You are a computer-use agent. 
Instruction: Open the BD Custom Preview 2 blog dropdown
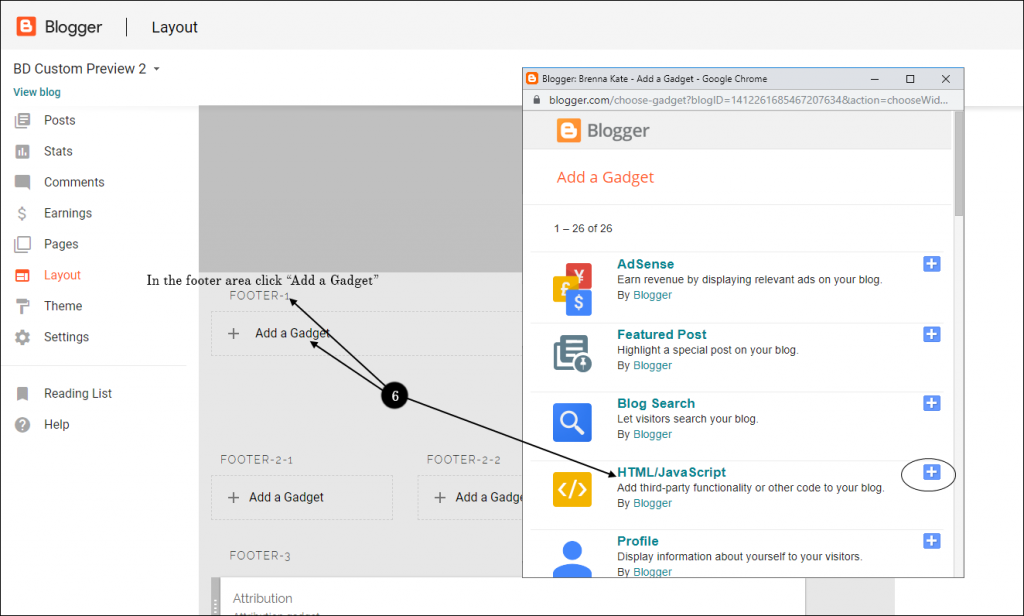pyautogui.click(x=87, y=69)
